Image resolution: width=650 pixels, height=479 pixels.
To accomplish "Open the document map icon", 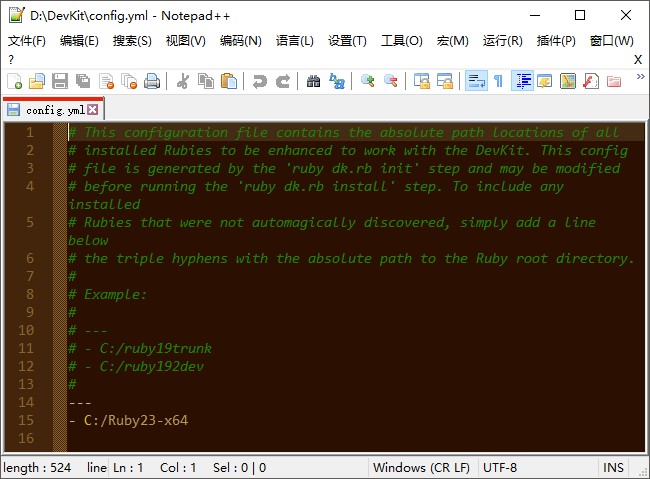I will pyautogui.click(x=568, y=81).
